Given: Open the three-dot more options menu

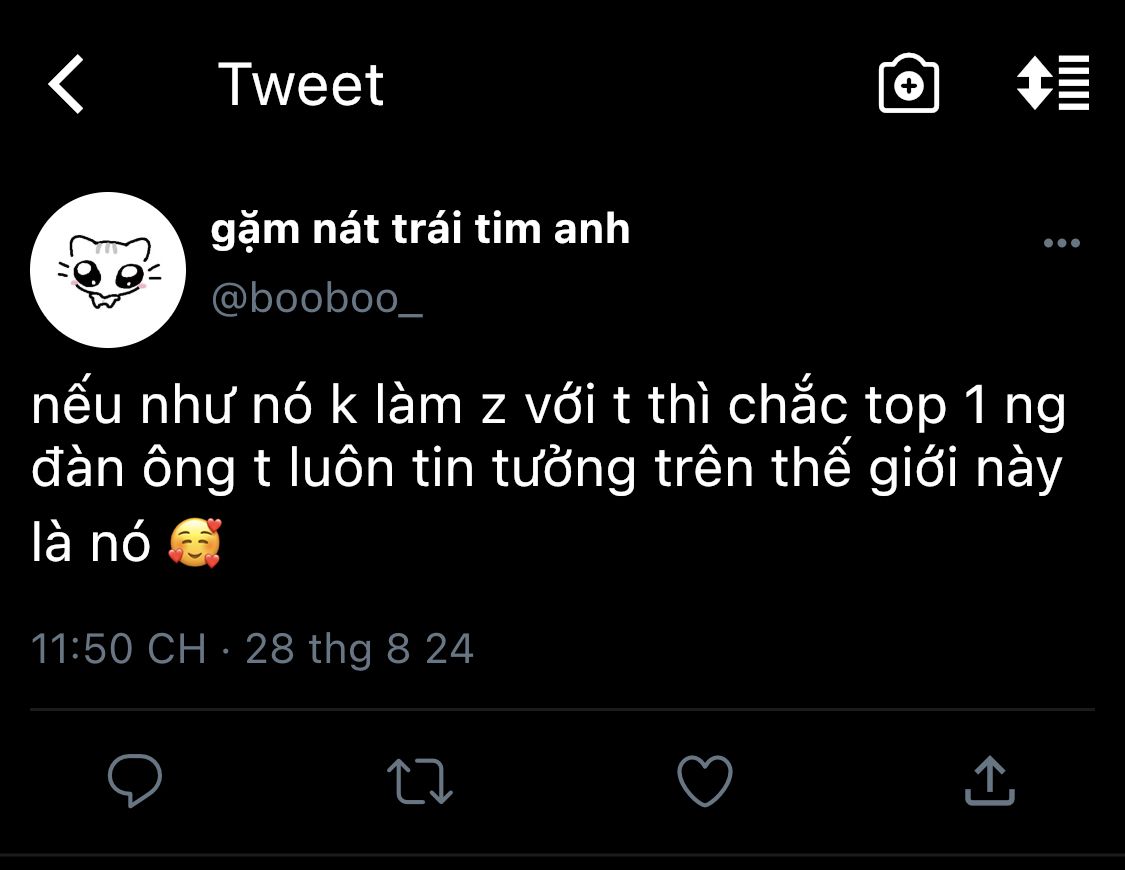Looking at the screenshot, I should (1061, 243).
